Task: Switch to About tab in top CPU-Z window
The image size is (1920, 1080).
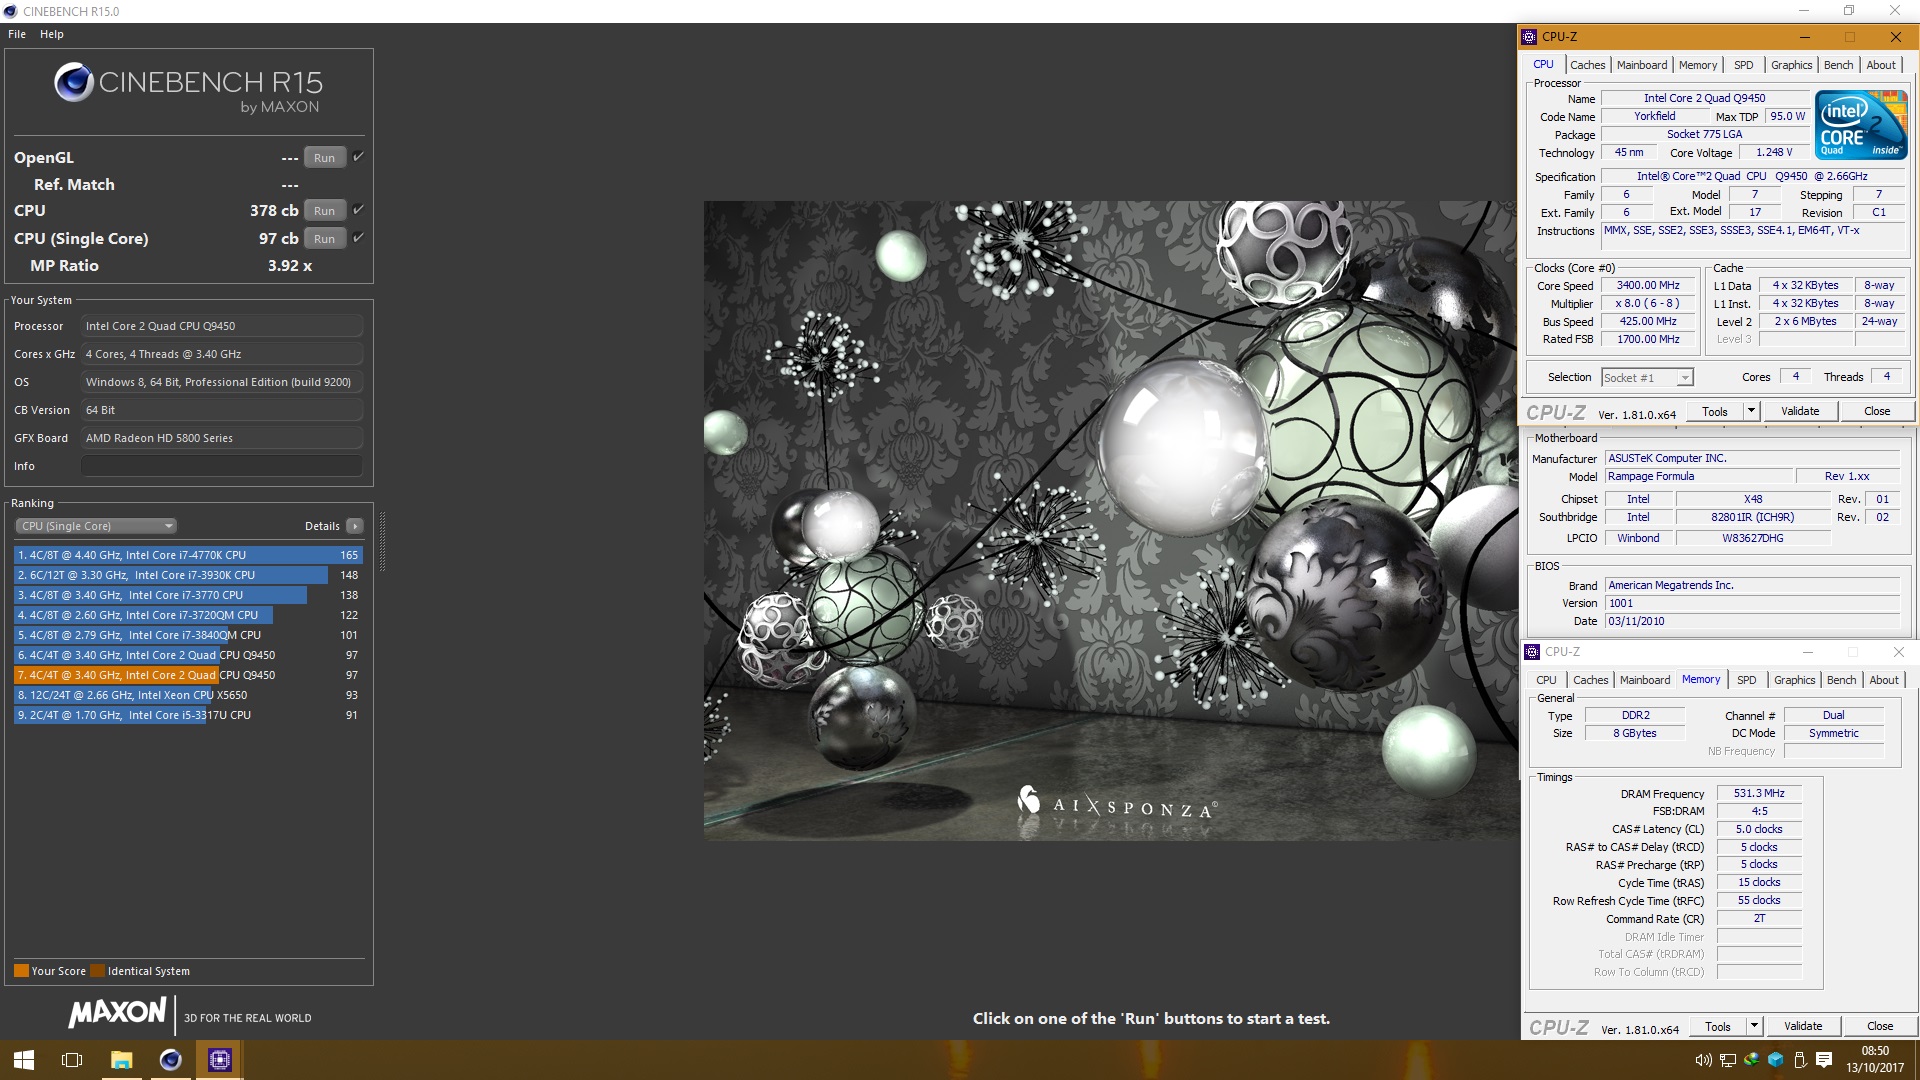Action: (1881, 65)
